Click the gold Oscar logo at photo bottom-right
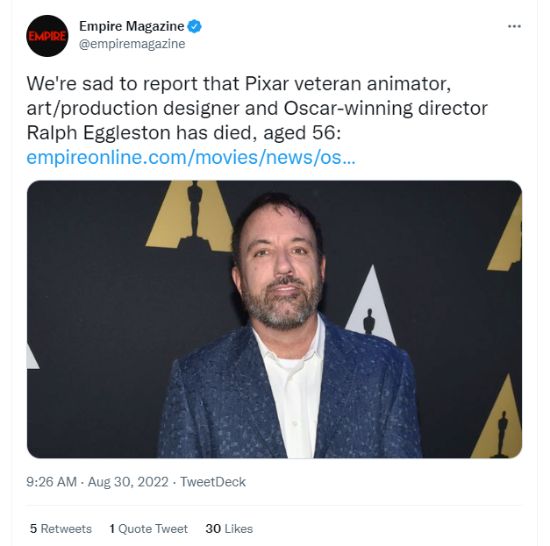The width and height of the screenshot is (550, 546). click(498, 417)
